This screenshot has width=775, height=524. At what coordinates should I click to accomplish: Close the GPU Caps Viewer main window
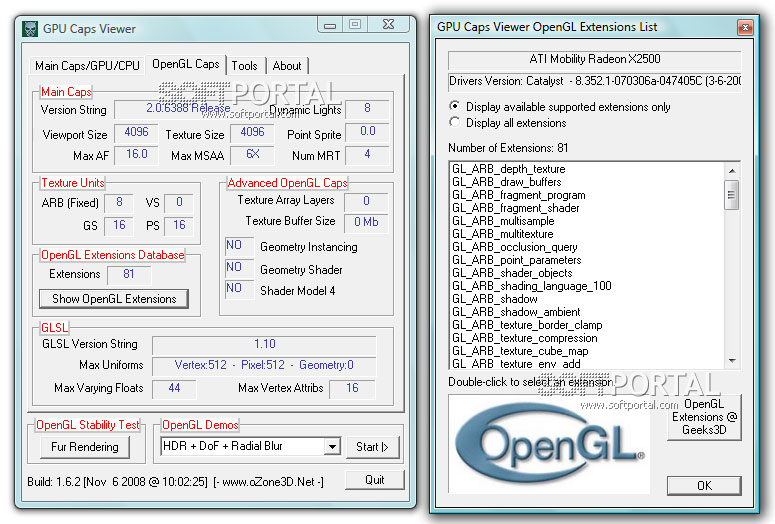(388, 25)
